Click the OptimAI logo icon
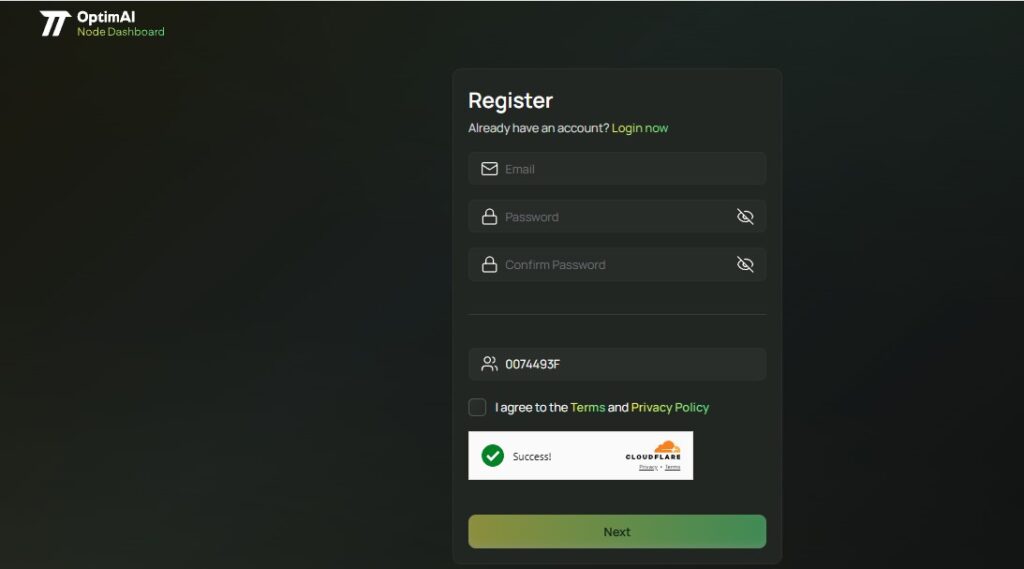The width and height of the screenshot is (1024, 569). [x=55, y=24]
